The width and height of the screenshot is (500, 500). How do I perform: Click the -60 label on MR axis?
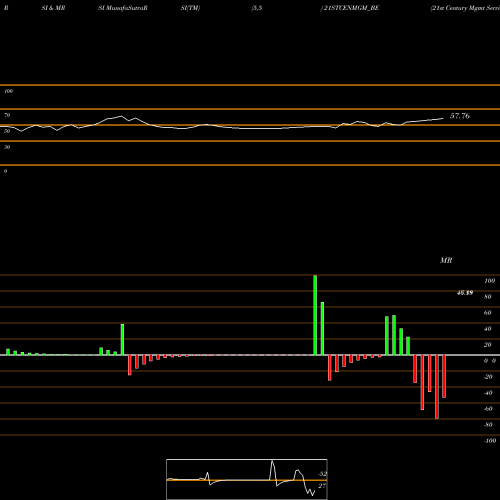(488, 409)
